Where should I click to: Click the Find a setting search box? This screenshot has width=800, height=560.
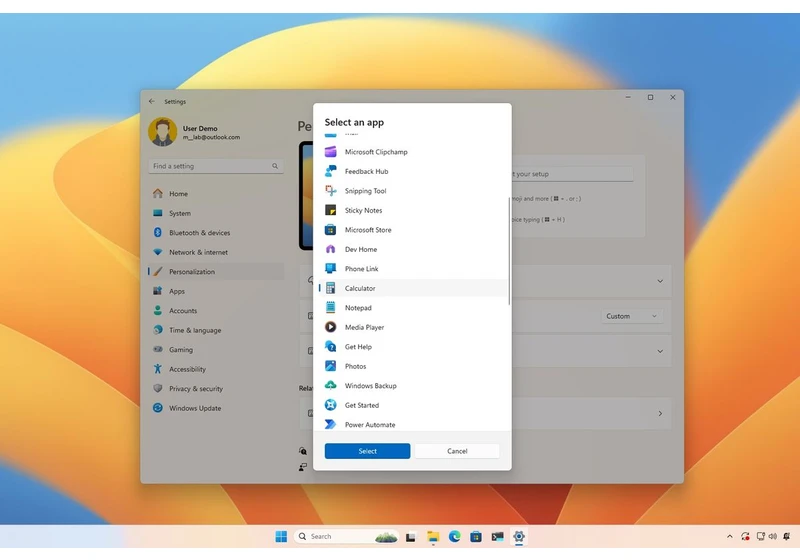tap(216, 166)
